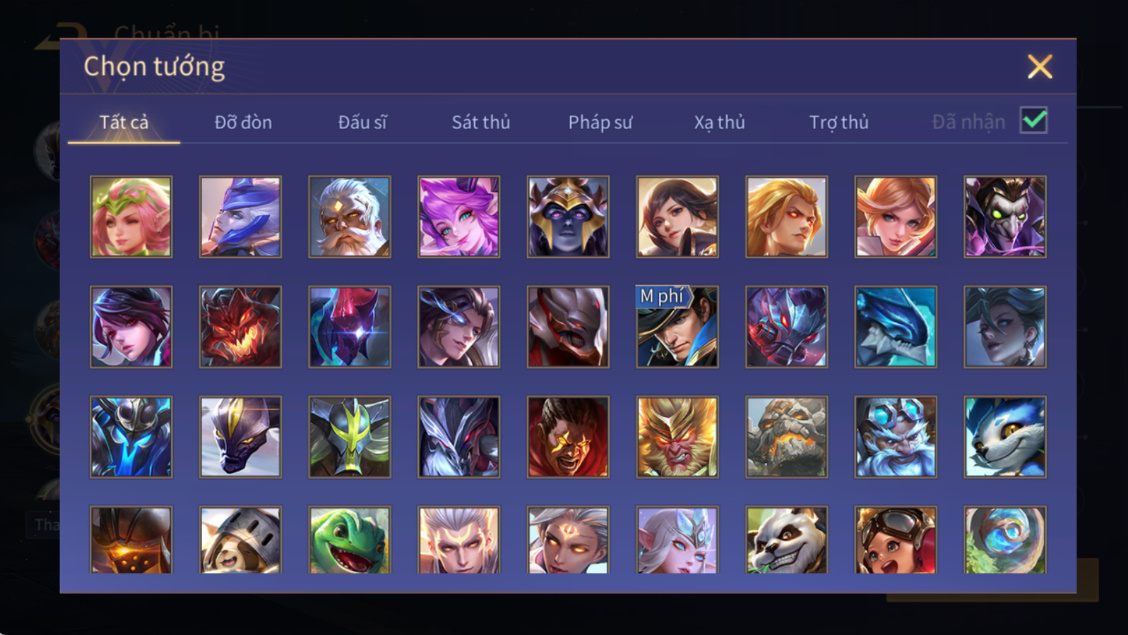
Task: Choose the golden monkey king hero portrait
Action: 677,437
